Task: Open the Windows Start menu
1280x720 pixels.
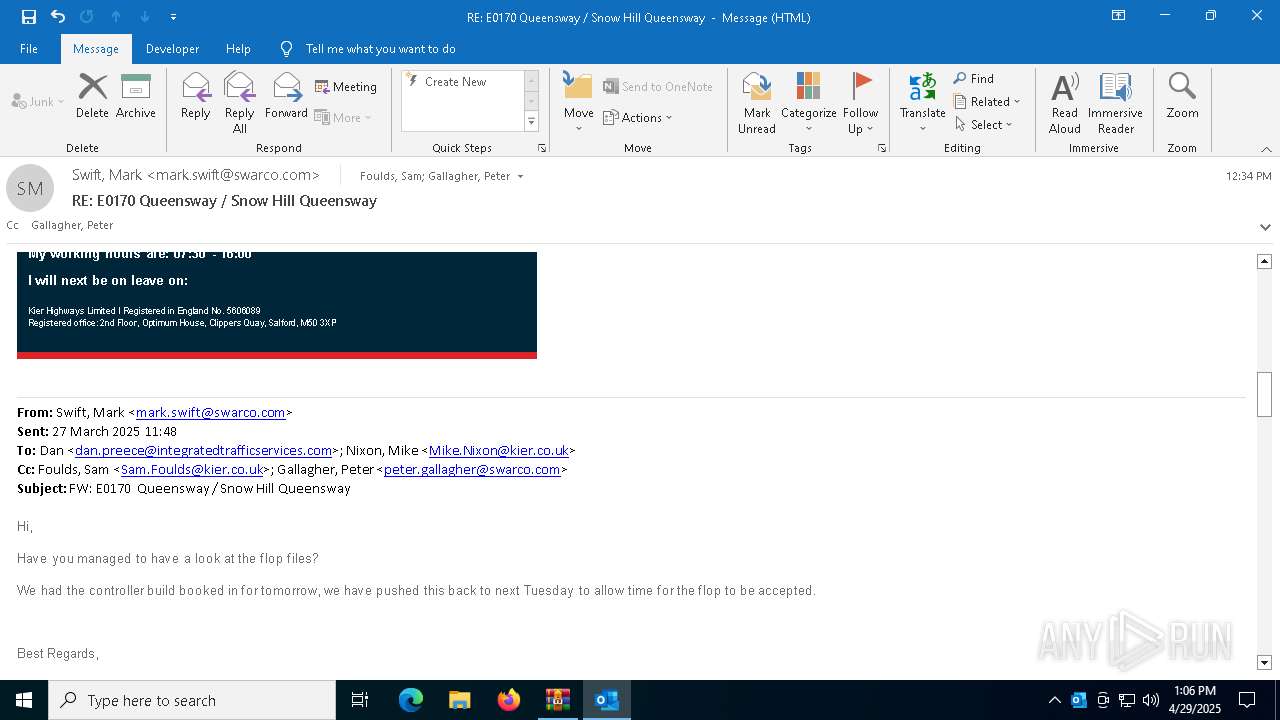Action: tap(24, 700)
